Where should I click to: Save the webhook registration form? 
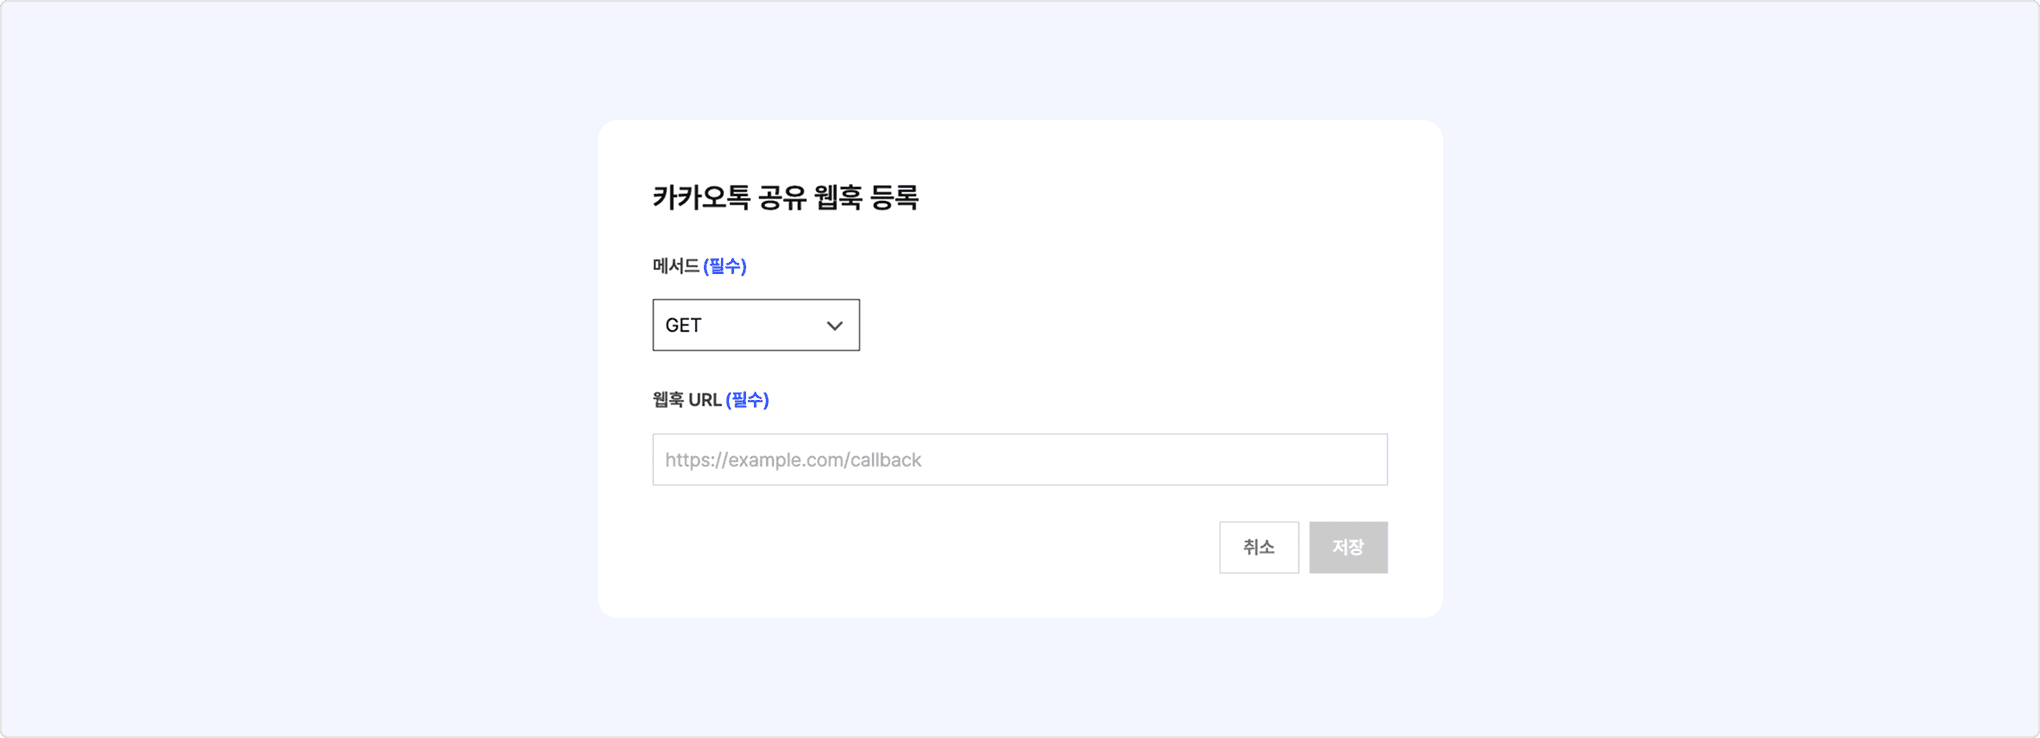(1347, 547)
